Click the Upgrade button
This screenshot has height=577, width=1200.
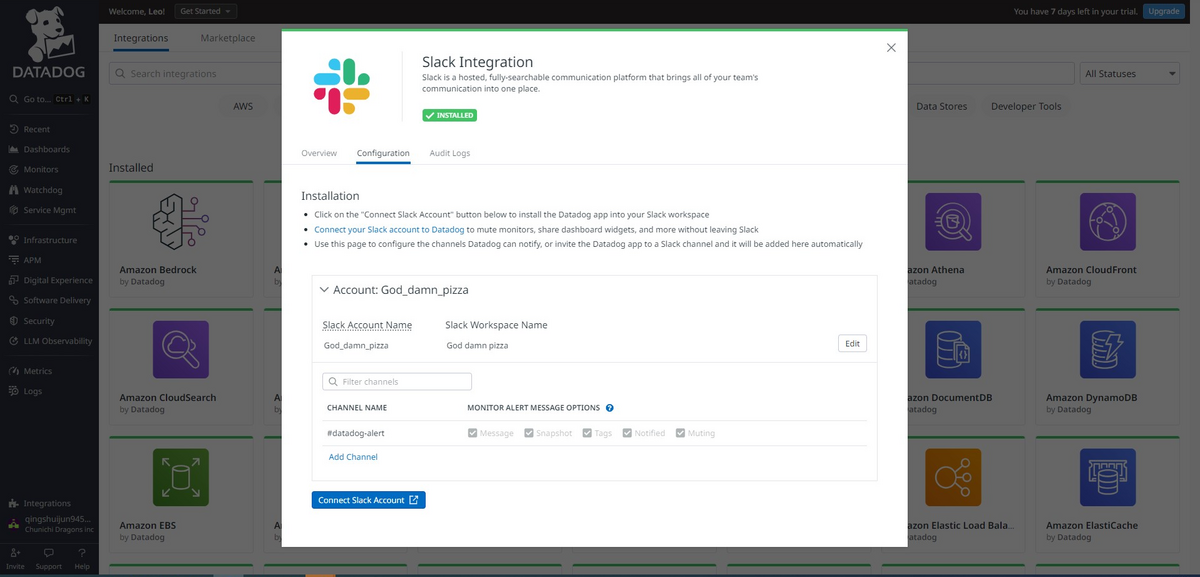pos(1163,11)
